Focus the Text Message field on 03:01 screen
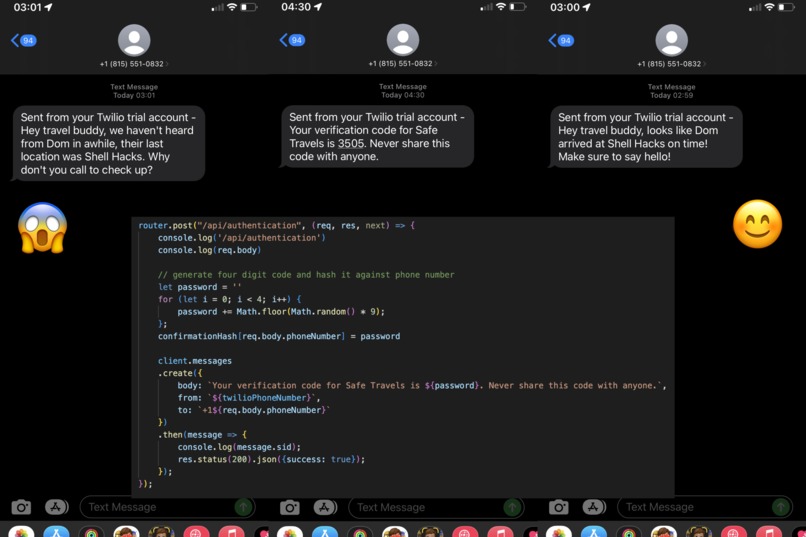Screen dimensions: 806x537 tap(168, 507)
